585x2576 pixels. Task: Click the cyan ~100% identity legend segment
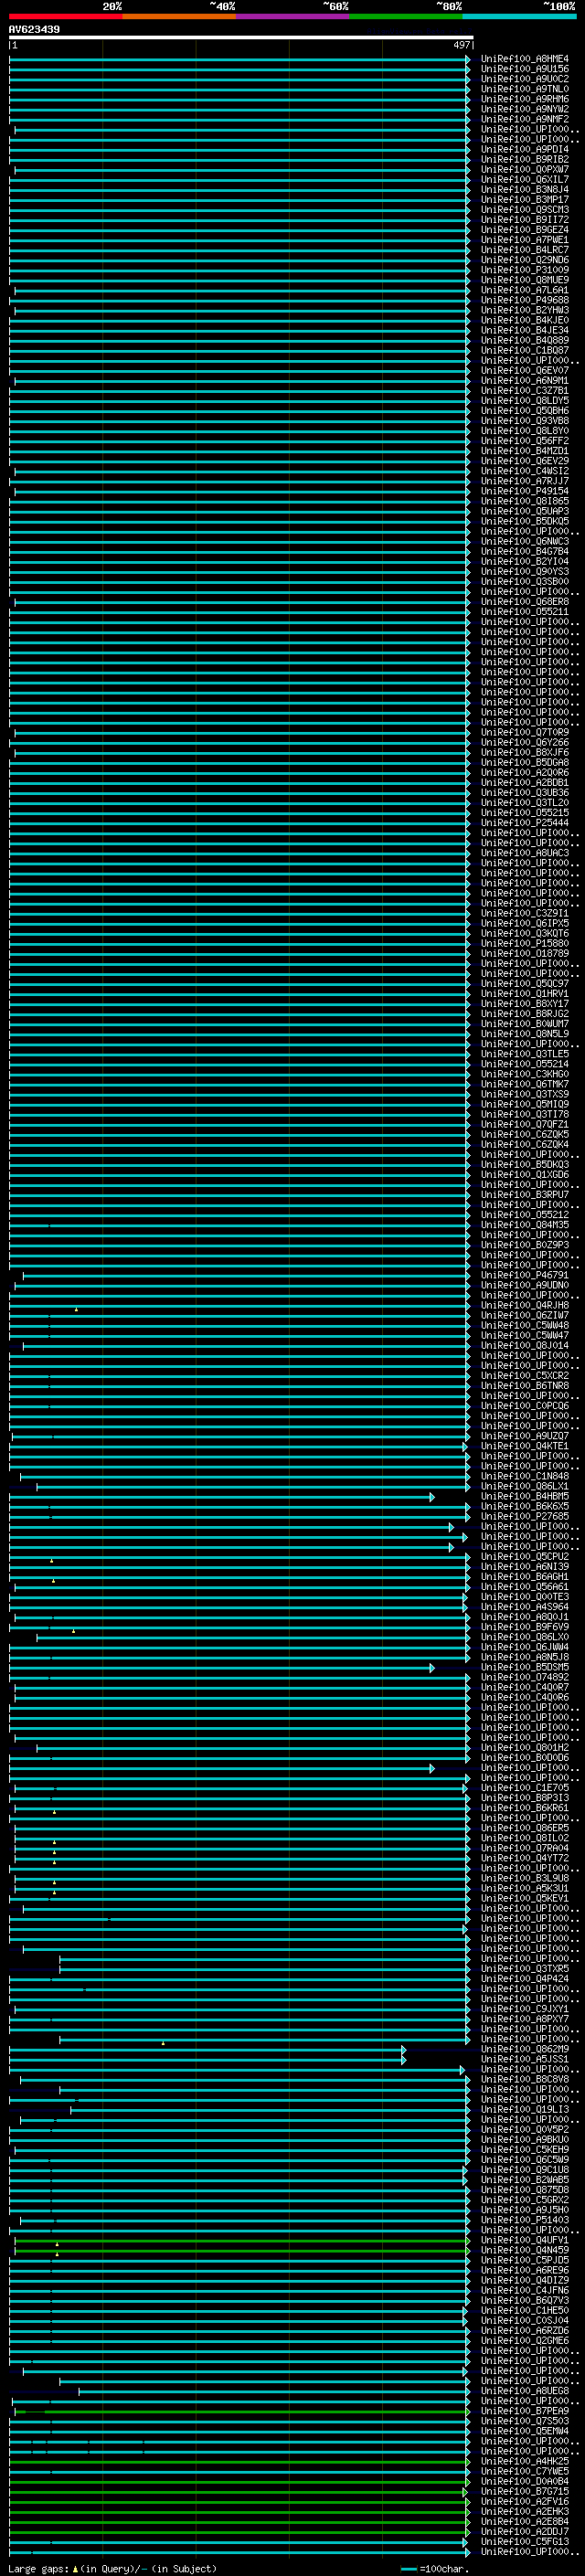tap(520, 16)
